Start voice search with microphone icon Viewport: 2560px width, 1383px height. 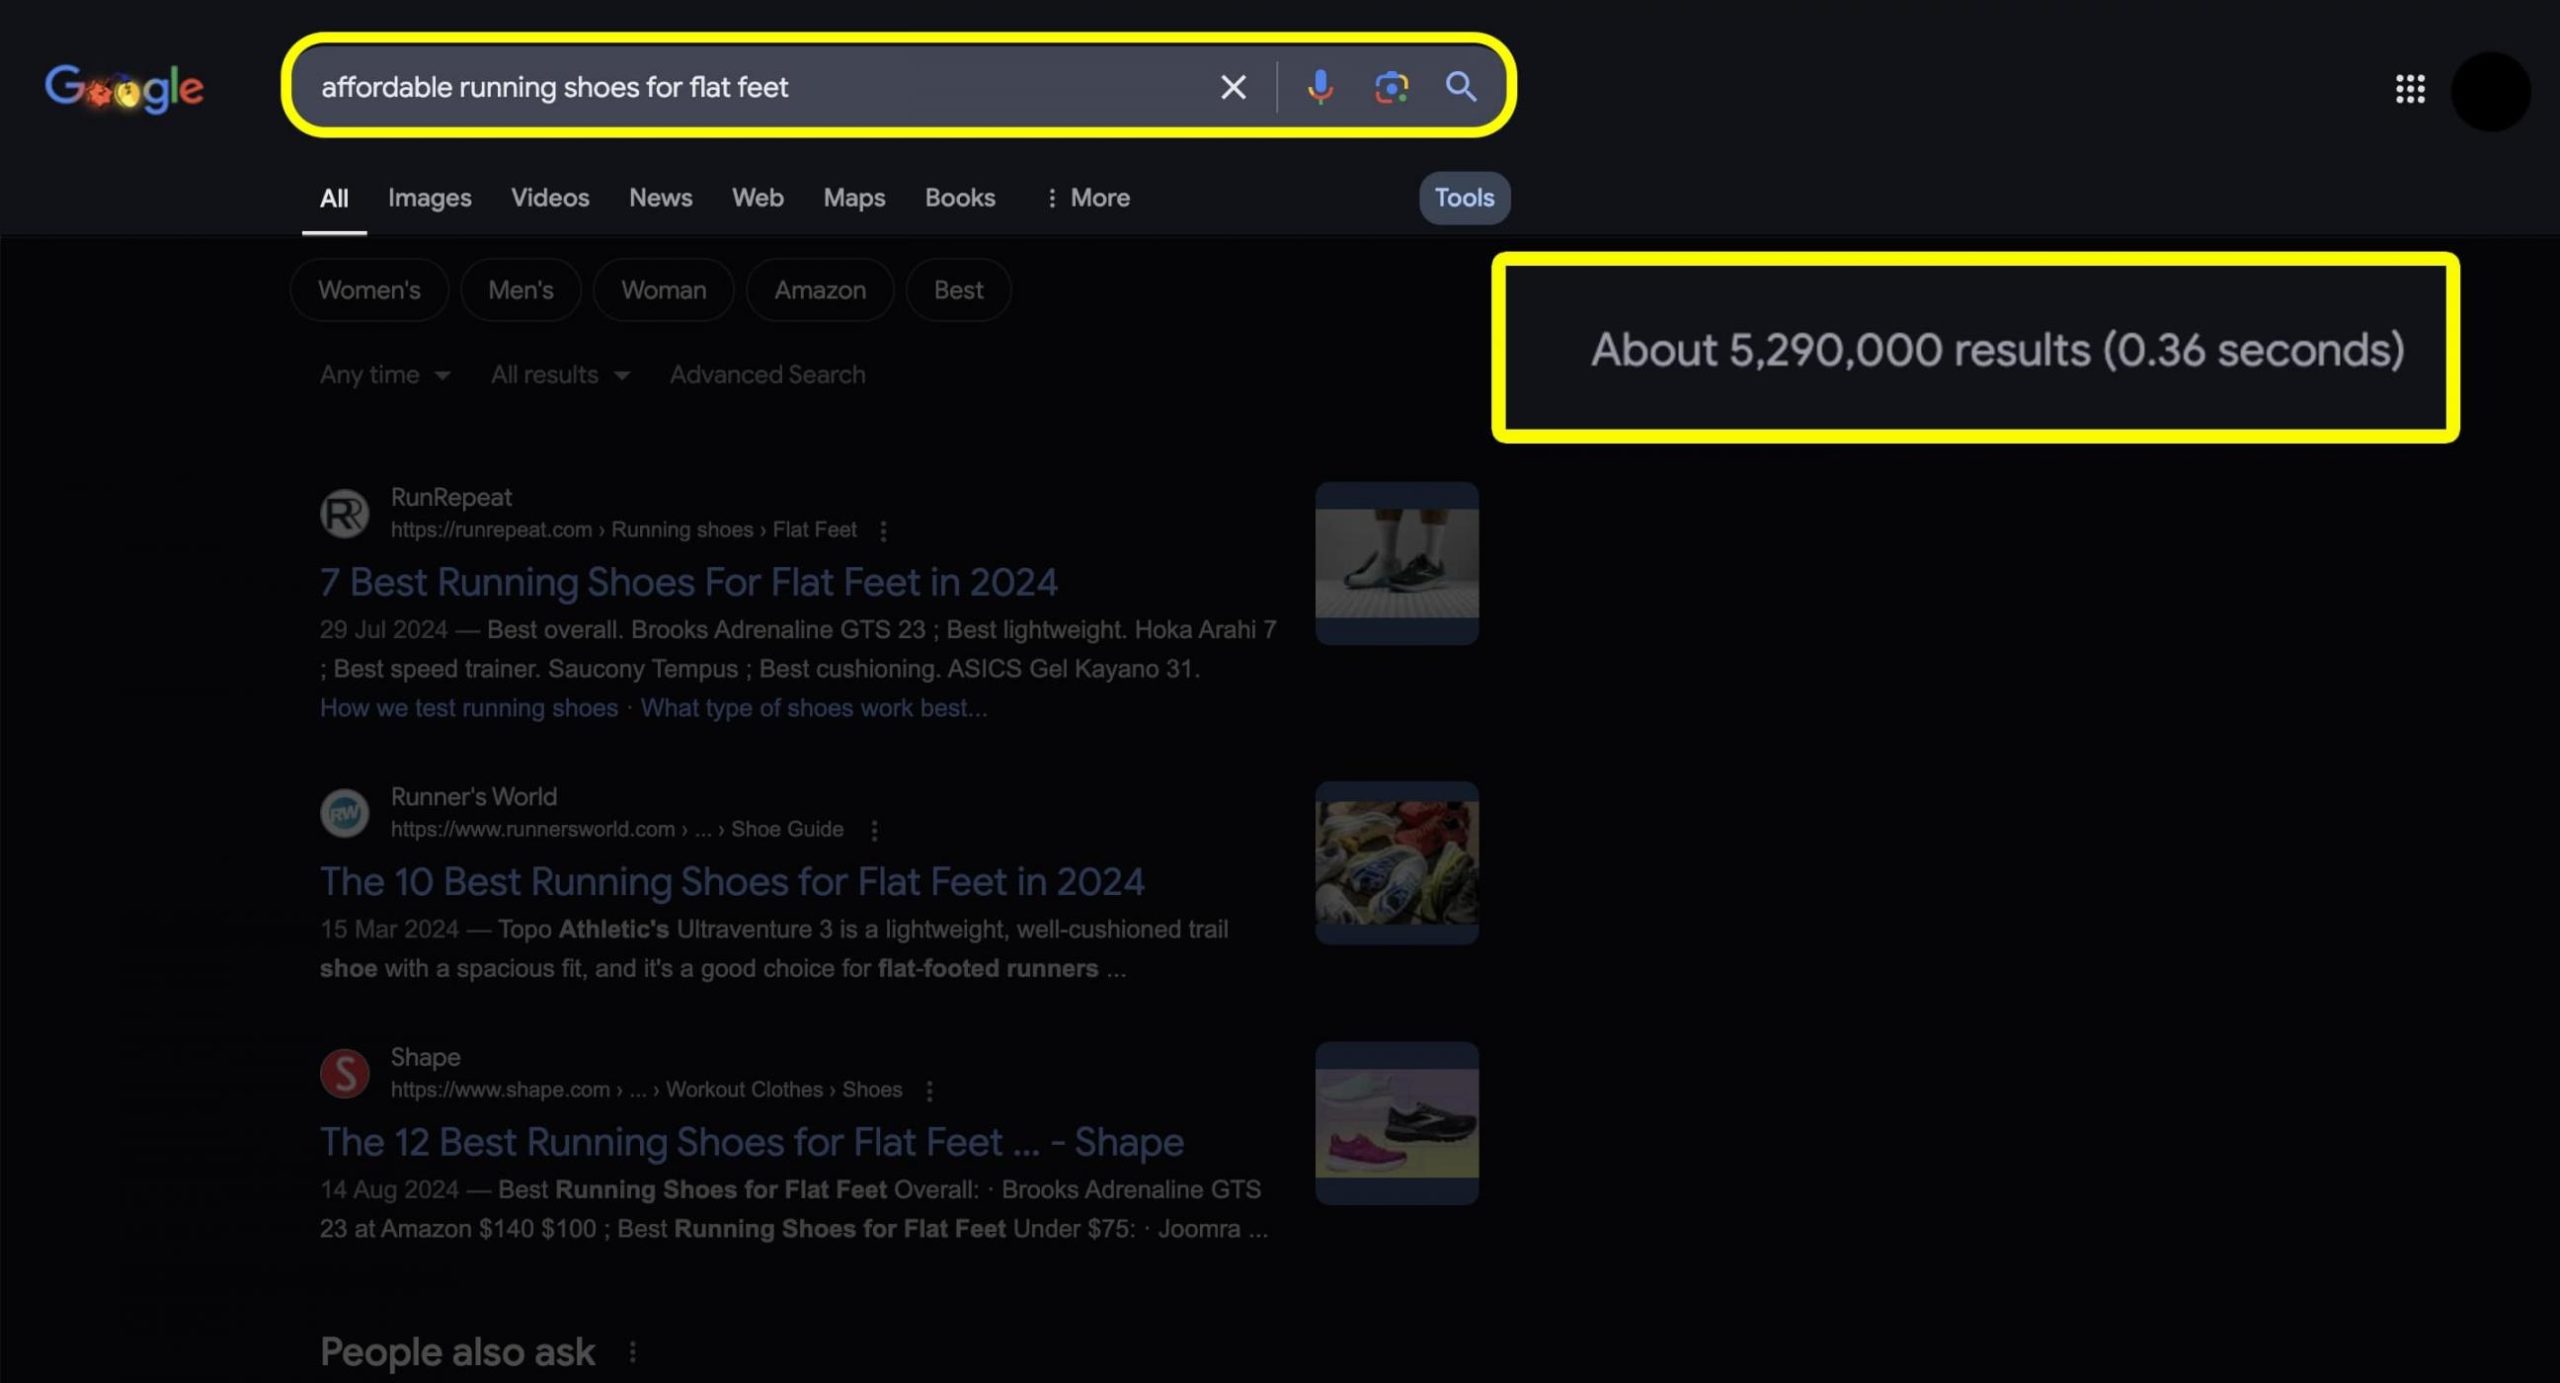1319,87
